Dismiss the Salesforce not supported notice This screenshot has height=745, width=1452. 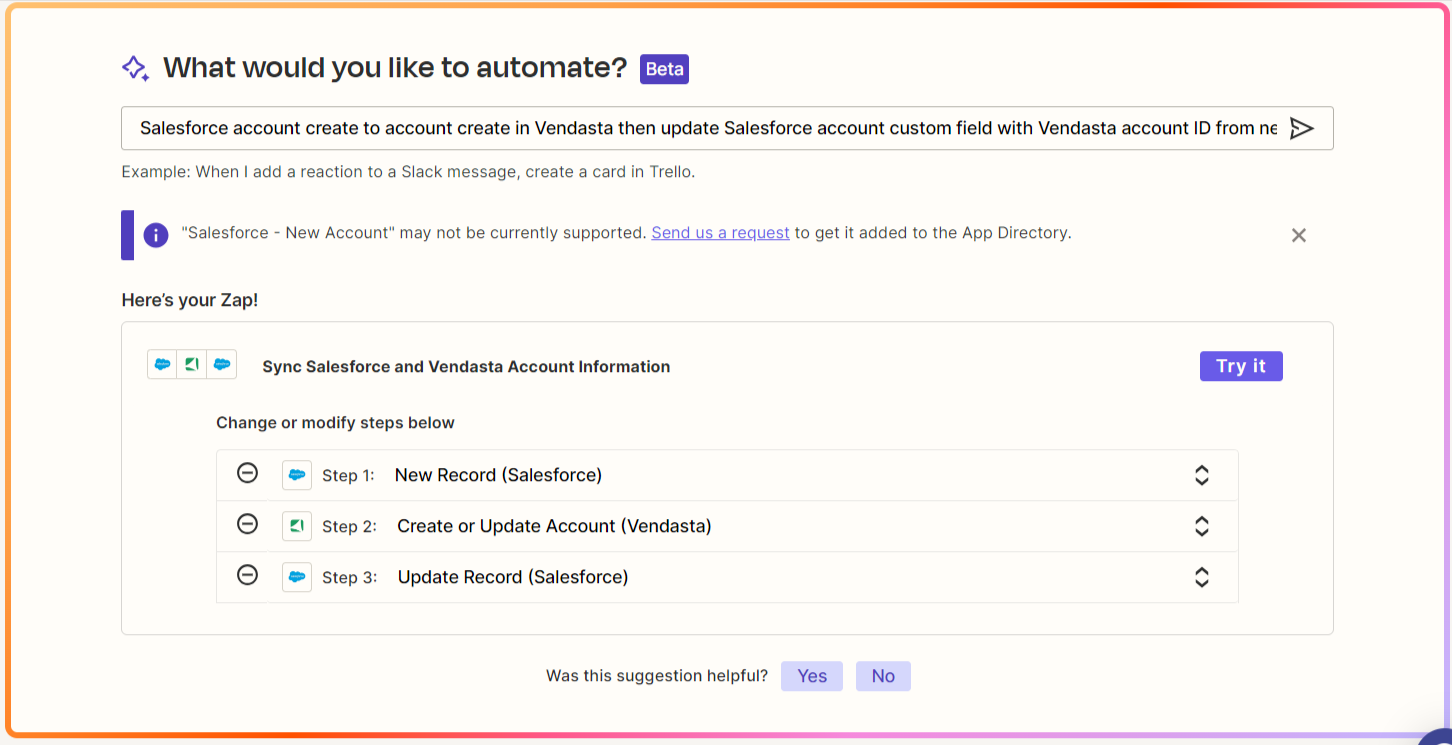click(x=1298, y=235)
